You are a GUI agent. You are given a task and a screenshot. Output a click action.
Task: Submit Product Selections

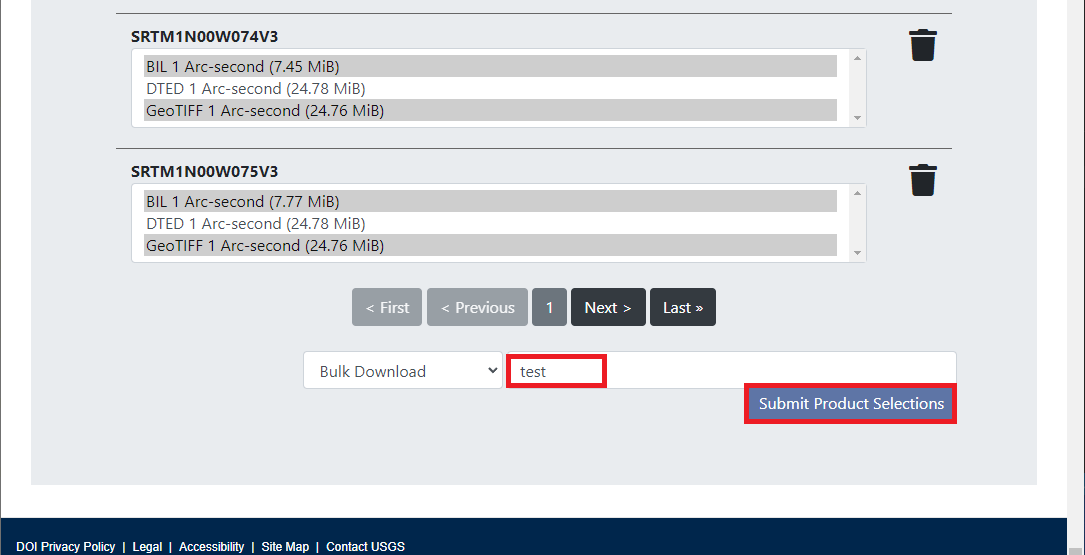click(x=850, y=403)
